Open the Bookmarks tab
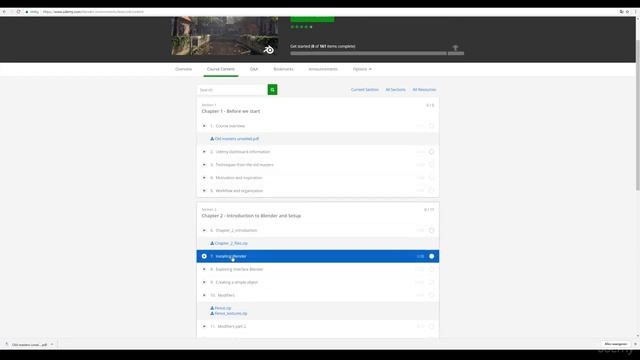640x360 pixels. point(283,69)
